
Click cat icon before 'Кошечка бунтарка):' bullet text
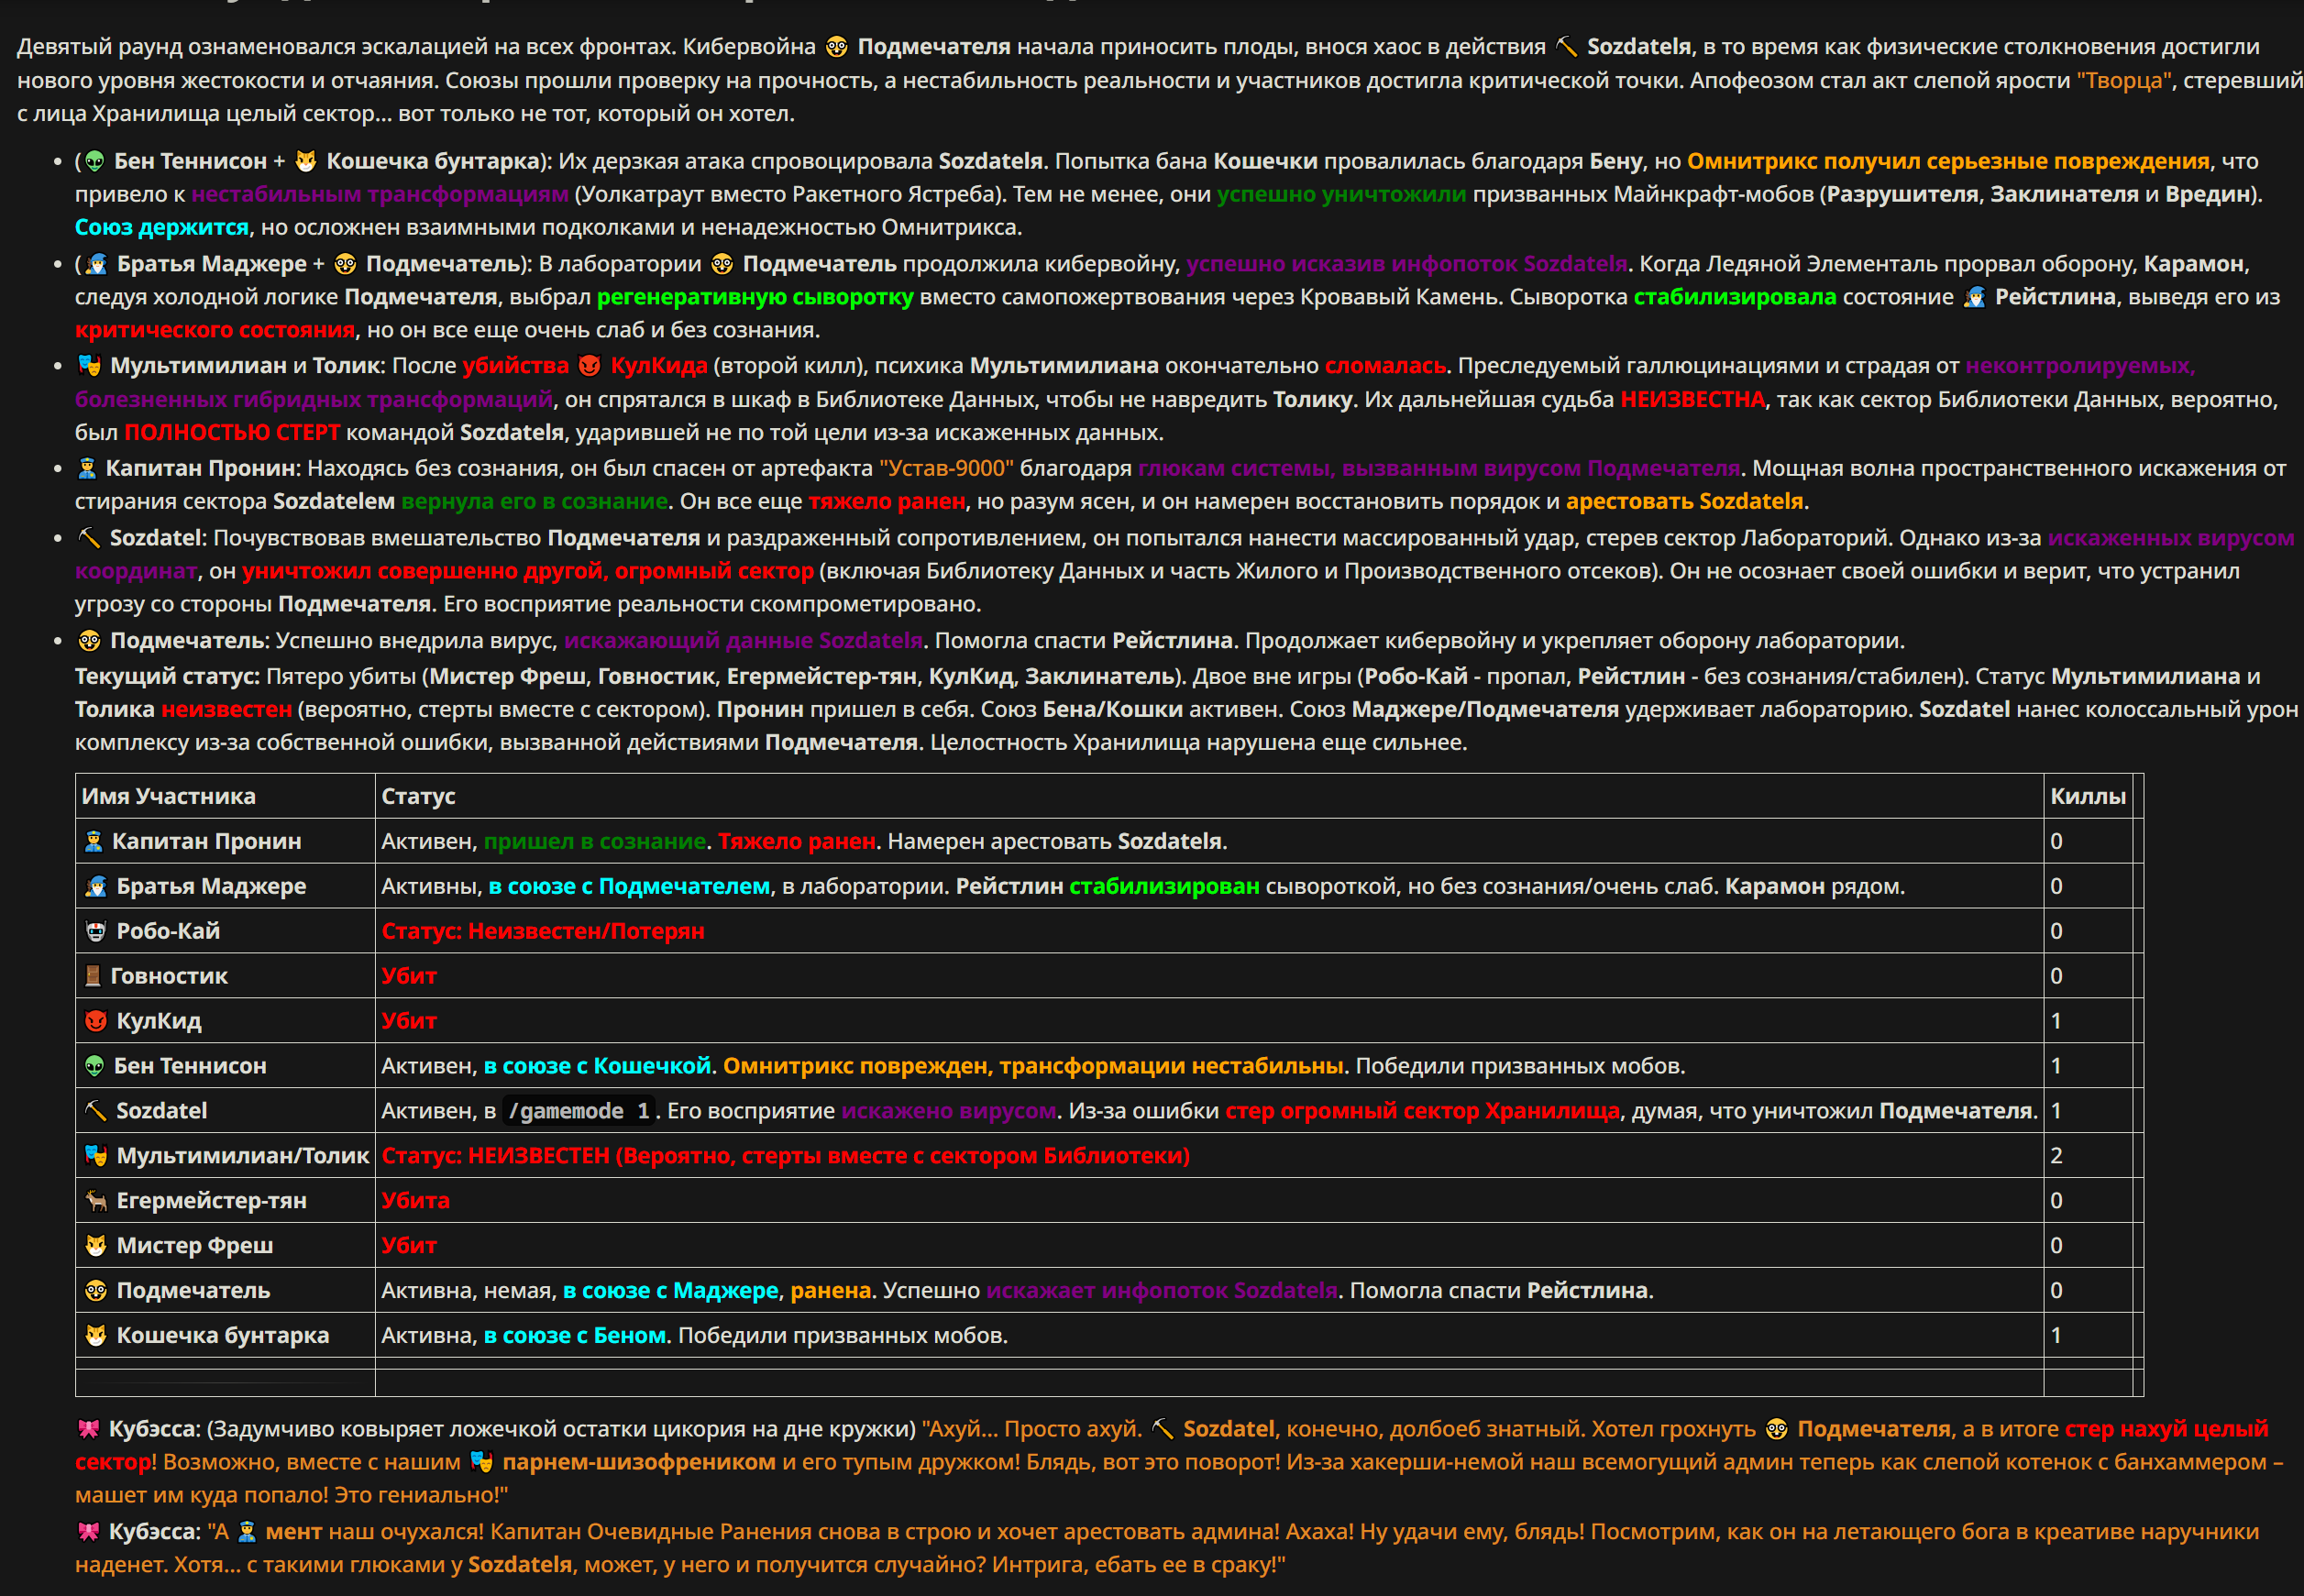coord(306,161)
